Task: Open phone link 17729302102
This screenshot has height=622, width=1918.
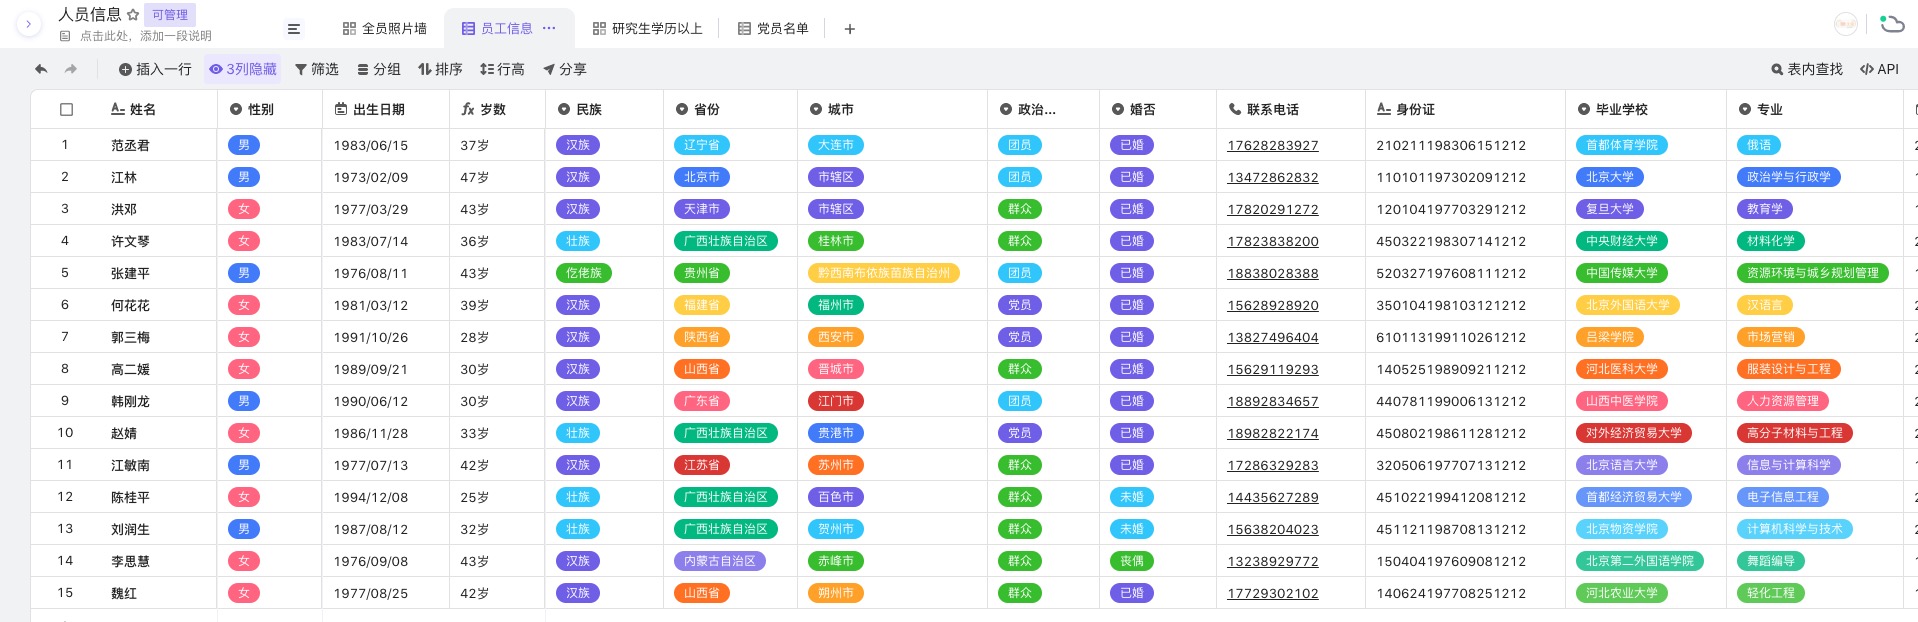Action: (1273, 593)
